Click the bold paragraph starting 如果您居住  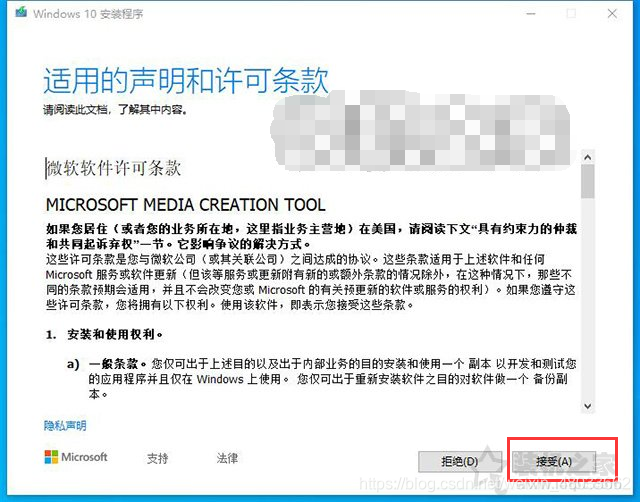pyautogui.click(x=311, y=236)
